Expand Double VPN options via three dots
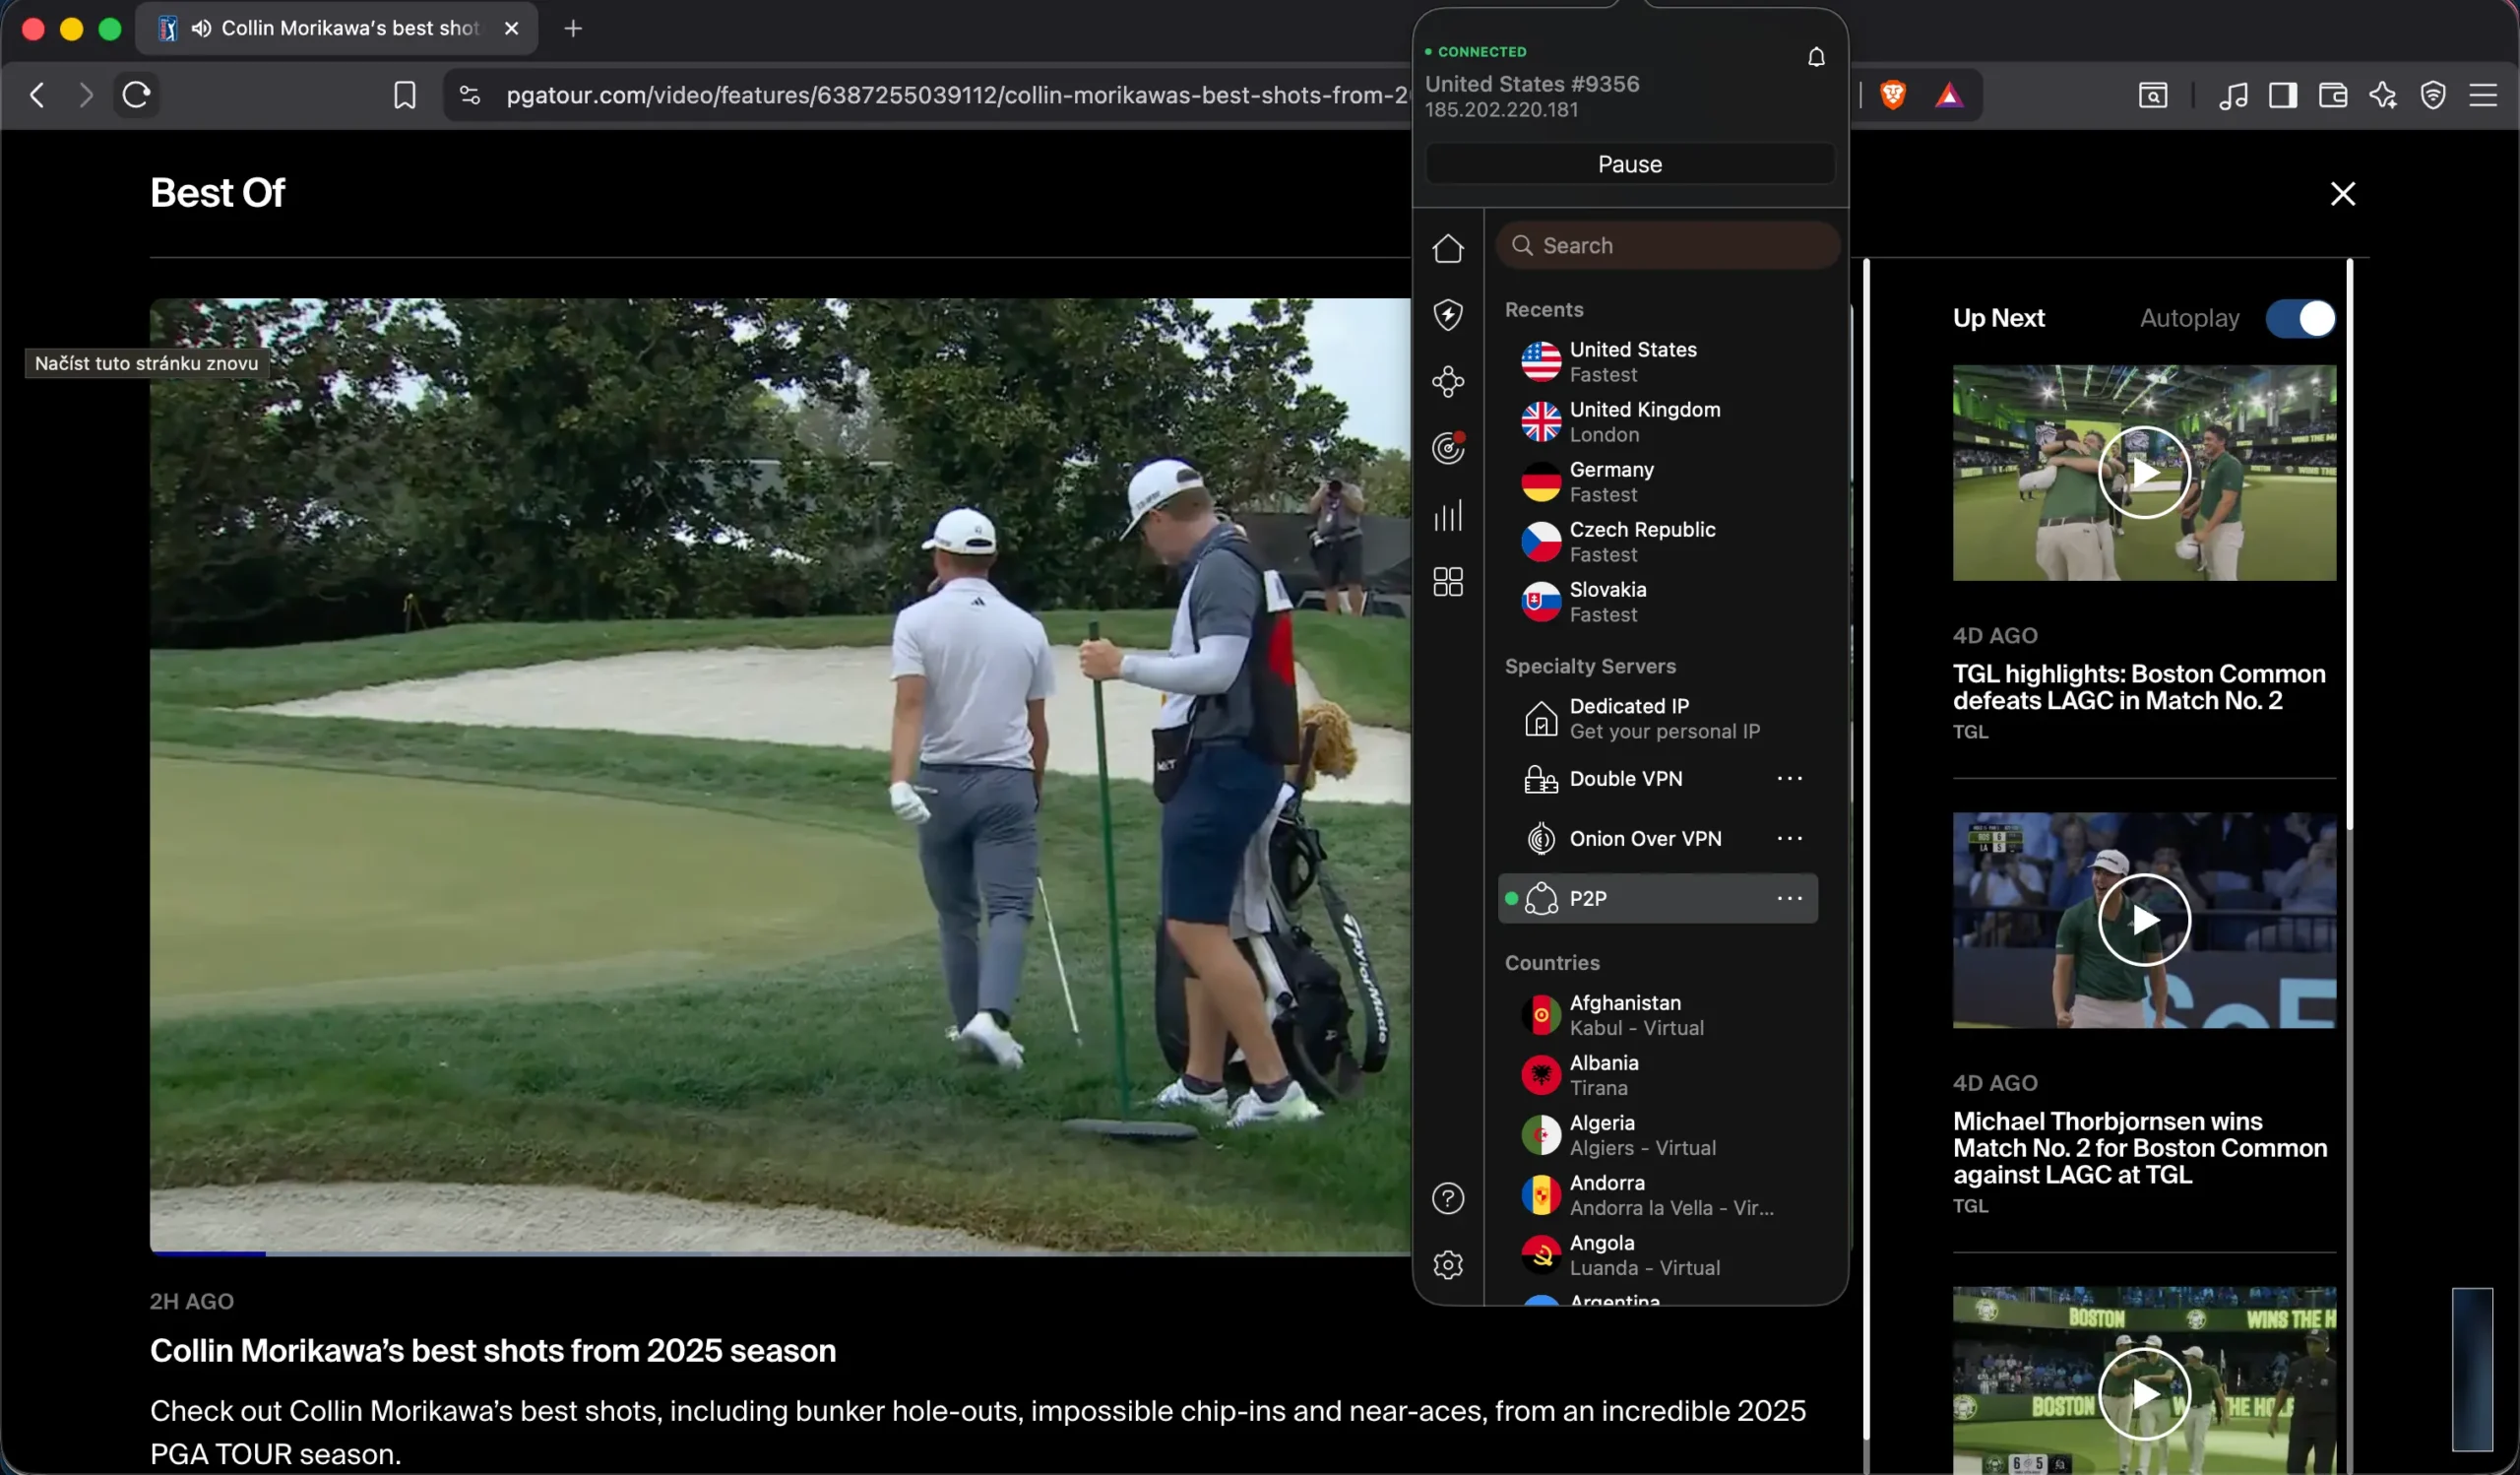Screen dimensions: 2520x1475 (x=1789, y=779)
